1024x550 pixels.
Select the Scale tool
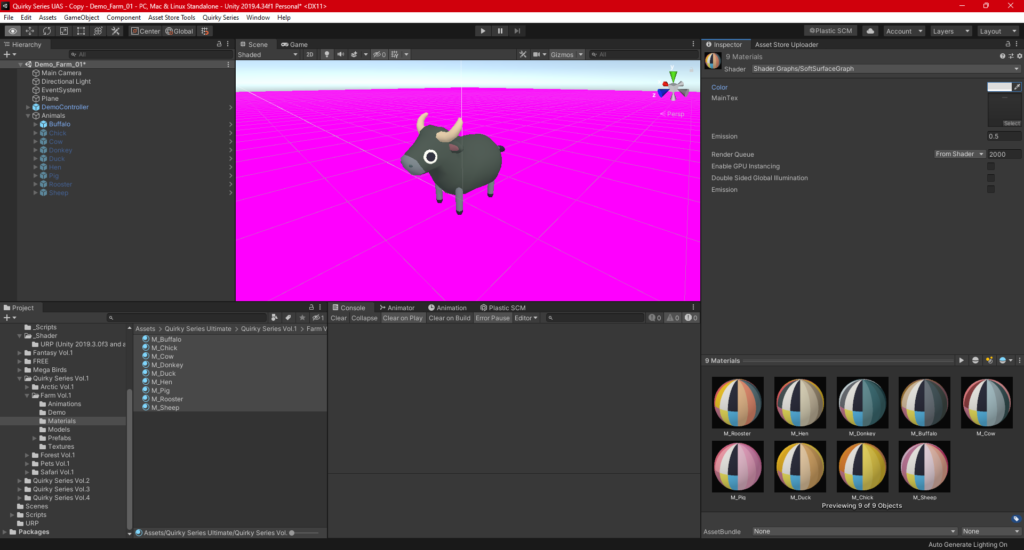pyautogui.click(x=63, y=31)
